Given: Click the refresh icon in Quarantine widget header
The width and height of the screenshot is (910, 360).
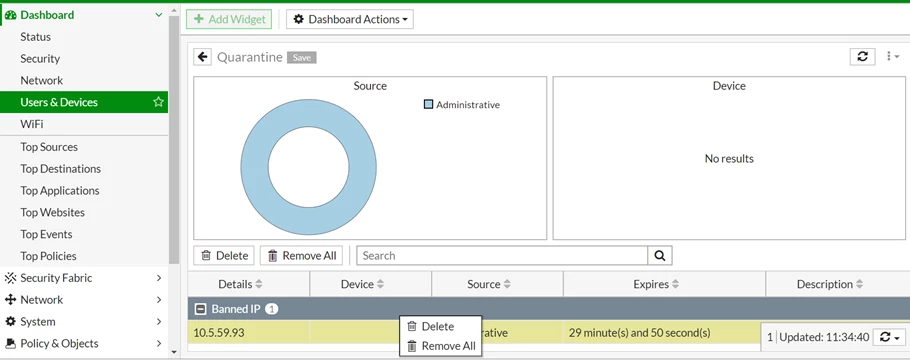Looking at the screenshot, I should click(862, 56).
